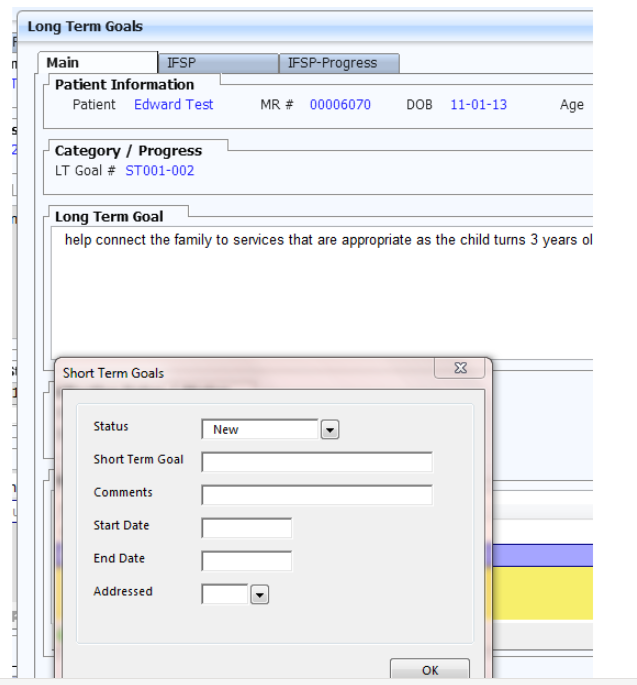The width and height of the screenshot is (637, 685).
Task: Click the Addressed combo box field
Action: click(x=224, y=594)
